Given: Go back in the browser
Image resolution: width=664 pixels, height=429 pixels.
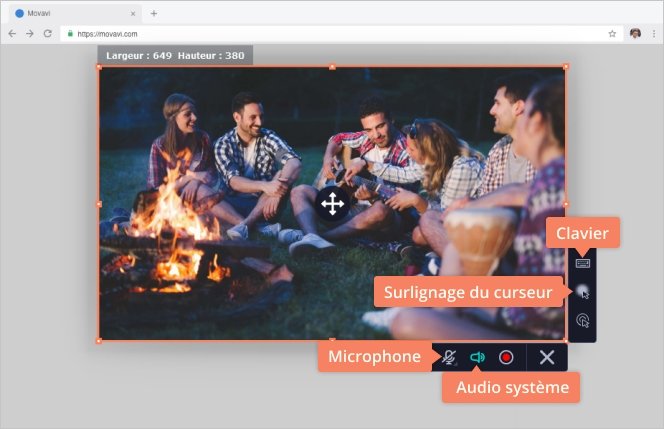Looking at the screenshot, I should [x=12, y=33].
